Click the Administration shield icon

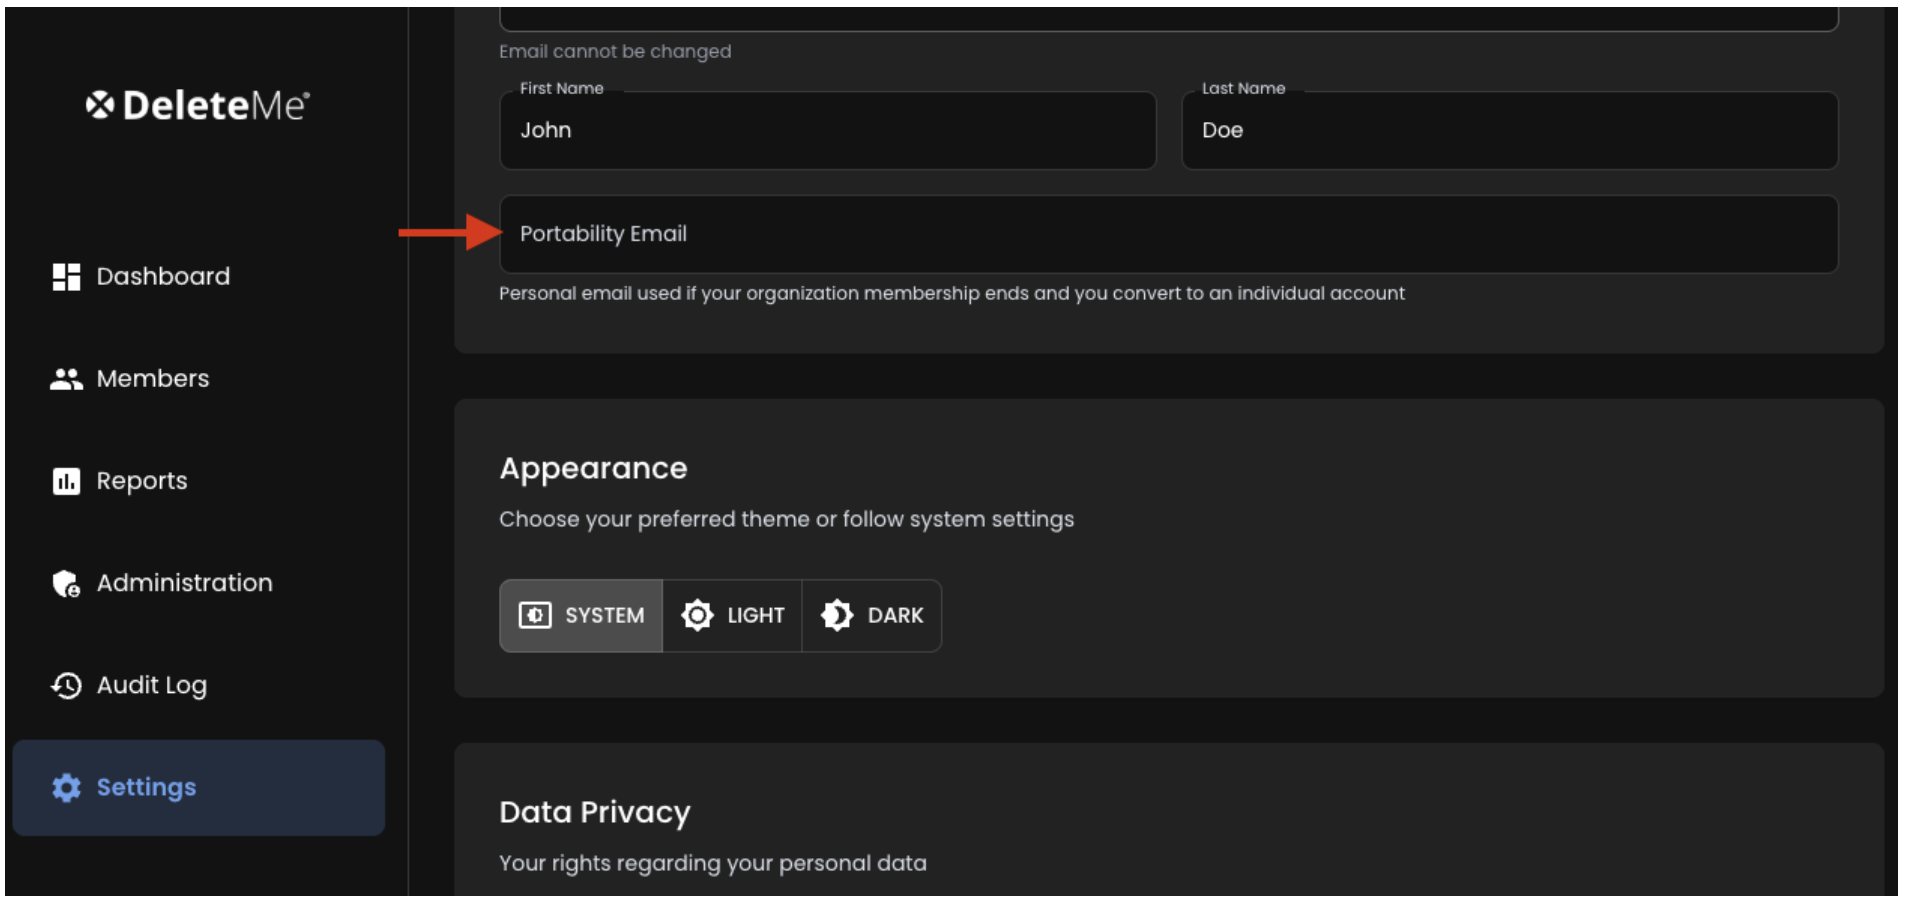(66, 583)
